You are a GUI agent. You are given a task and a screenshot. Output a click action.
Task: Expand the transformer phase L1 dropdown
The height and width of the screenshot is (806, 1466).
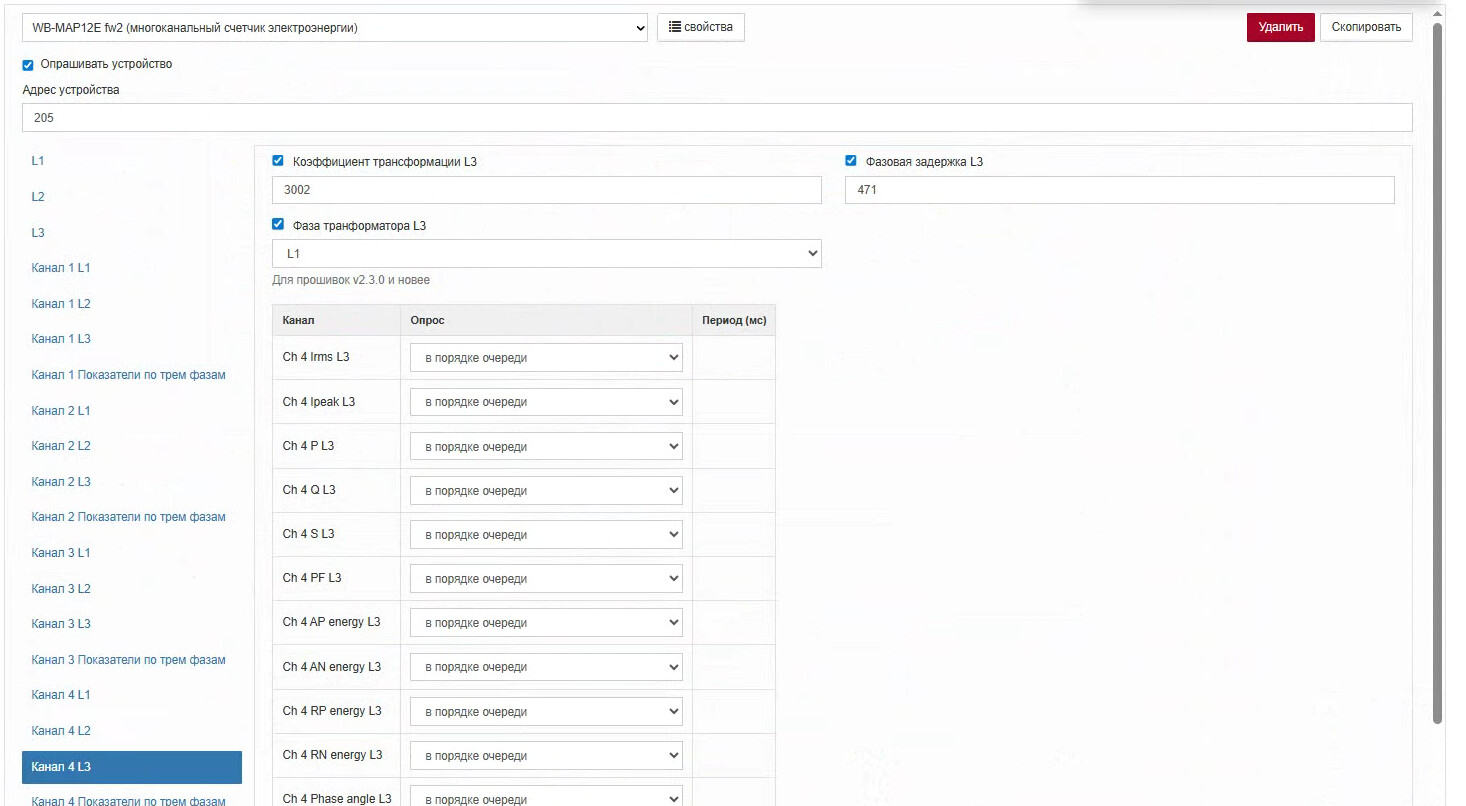[x=546, y=254]
